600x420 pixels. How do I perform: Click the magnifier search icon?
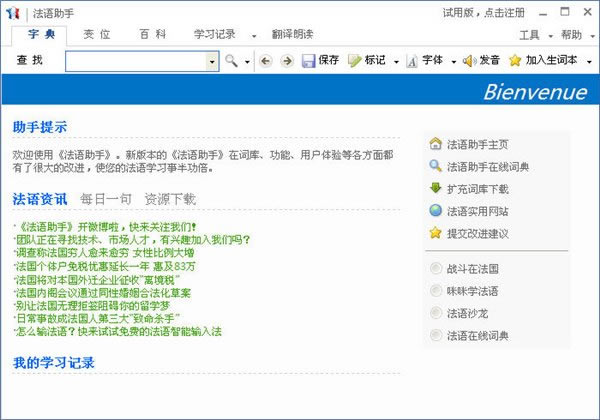tap(231, 60)
